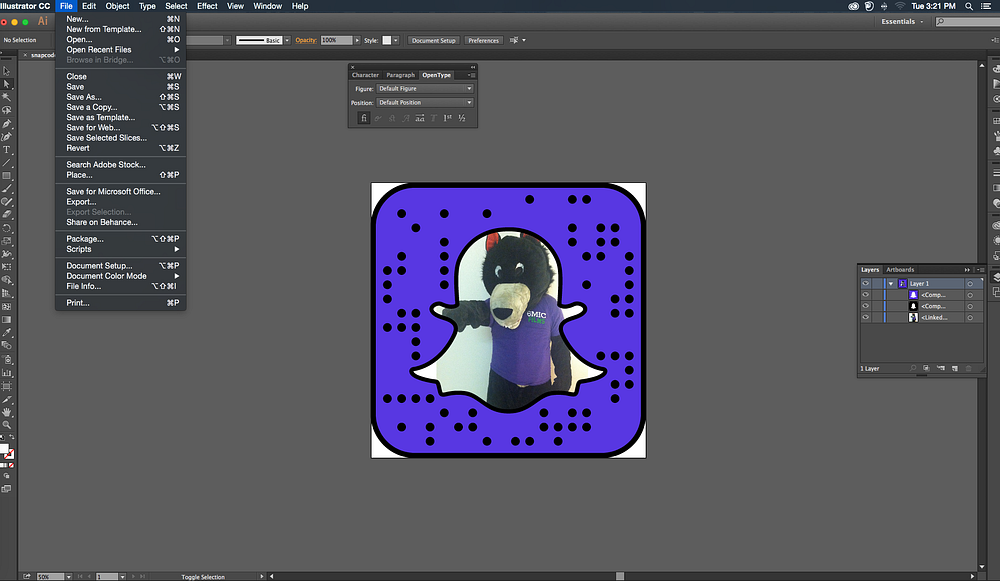Select the Line Segment tool
This screenshot has height=581, width=1000.
tap(6, 163)
